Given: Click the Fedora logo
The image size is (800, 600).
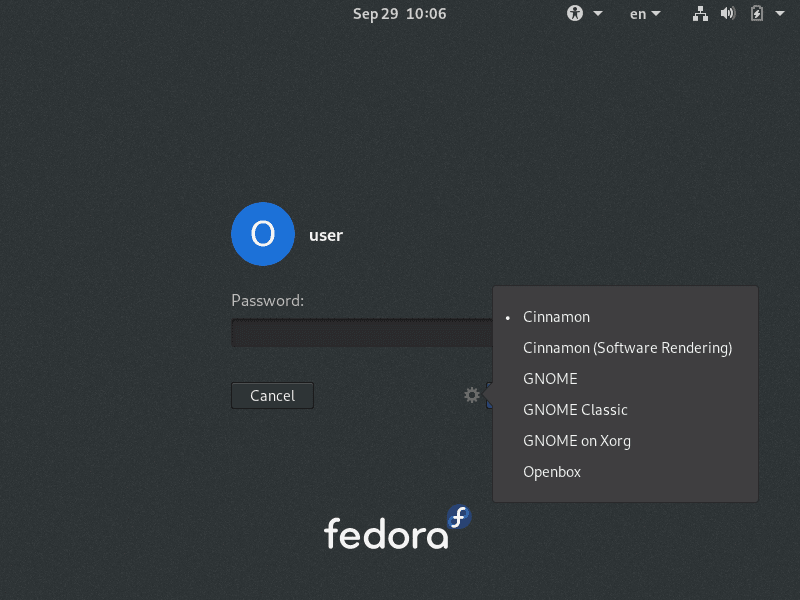Looking at the screenshot, I should pyautogui.click(x=397, y=527).
